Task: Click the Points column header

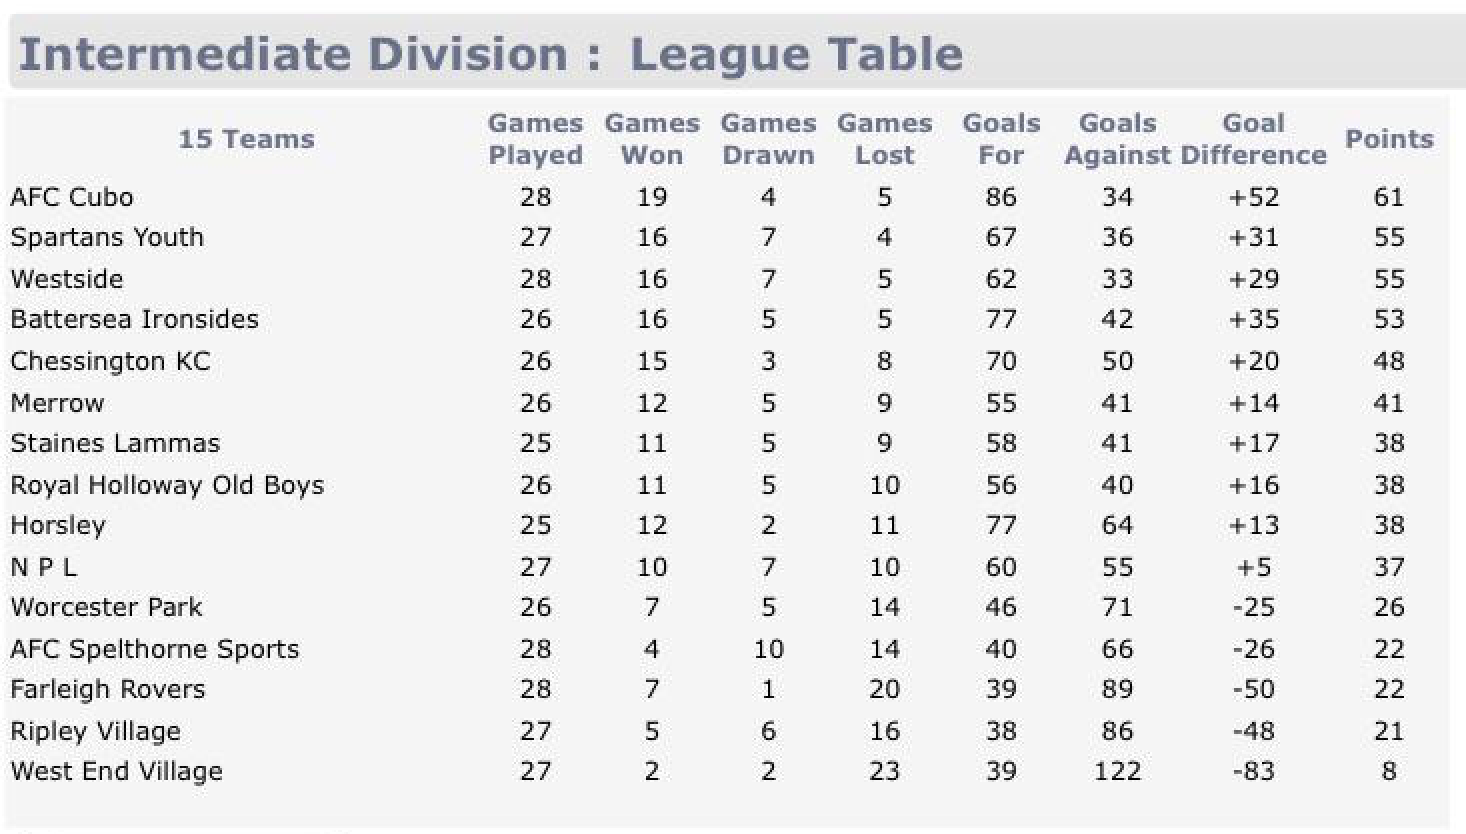Action: 1389,139
